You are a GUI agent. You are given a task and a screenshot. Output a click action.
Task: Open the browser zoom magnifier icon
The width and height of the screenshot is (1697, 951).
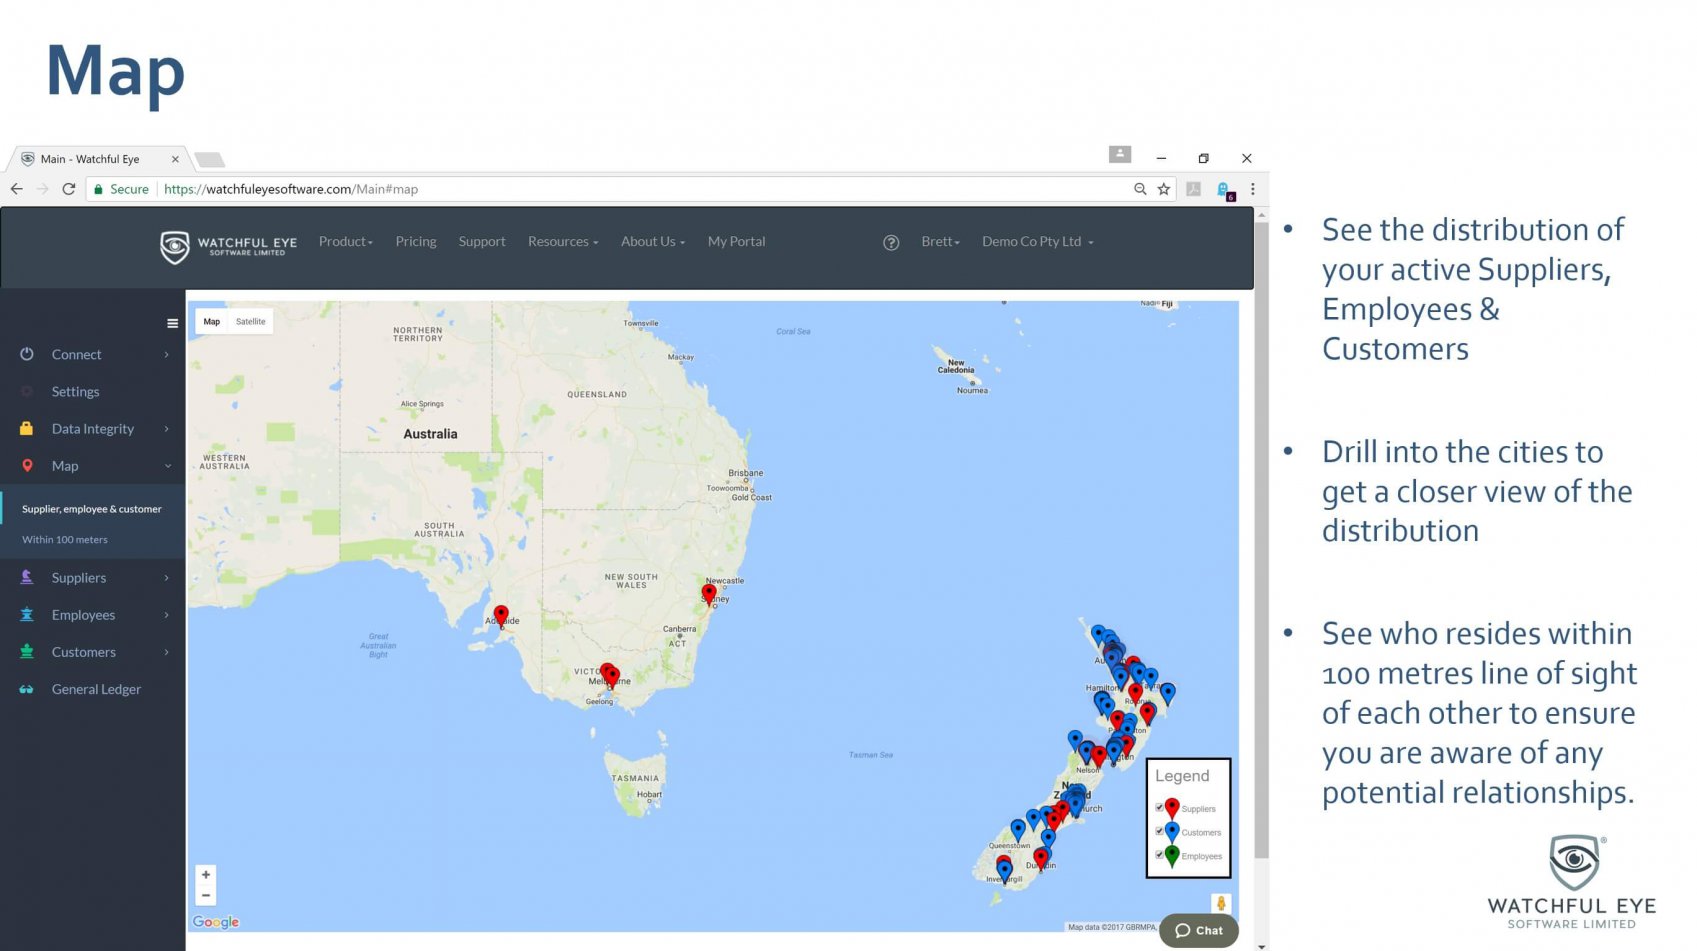tap(1140, 189)
